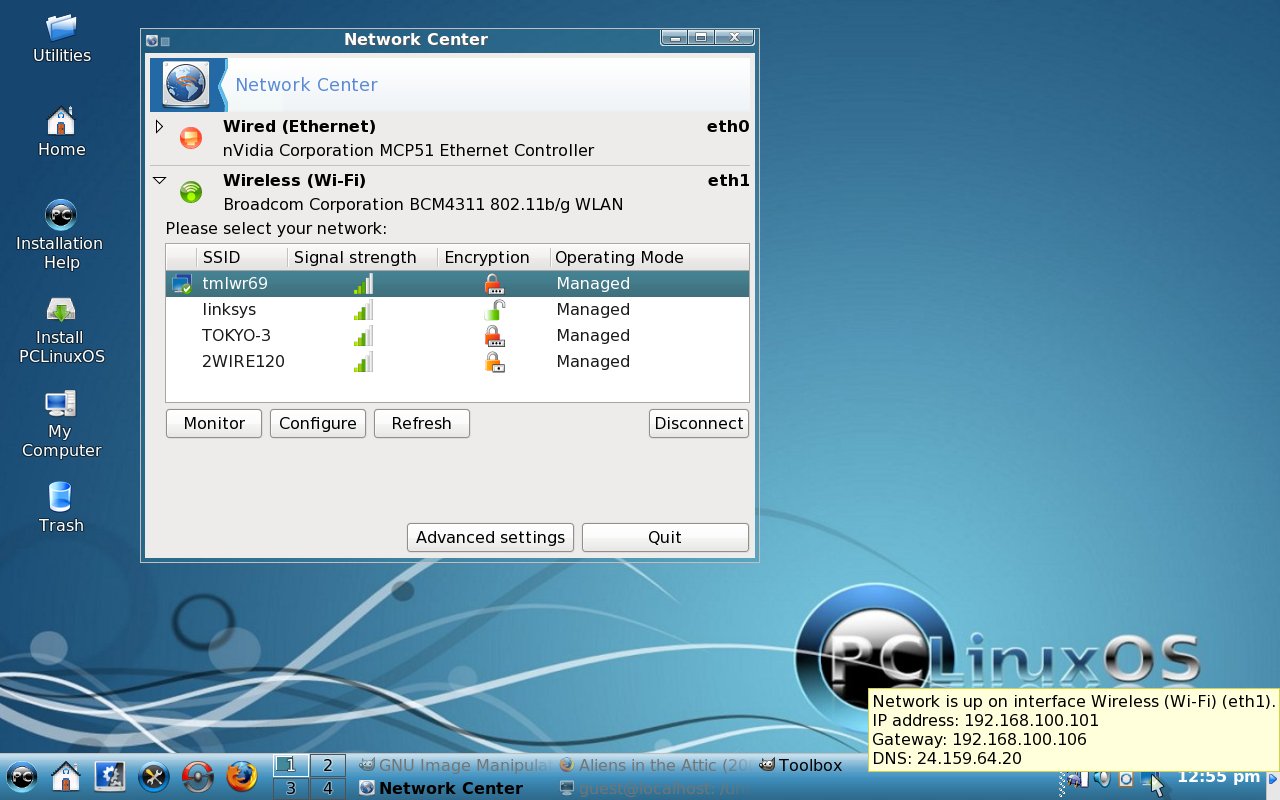The image size is (1280, 800).
Task: Select the tmlwr69 network row
Action: pos(457,284)
